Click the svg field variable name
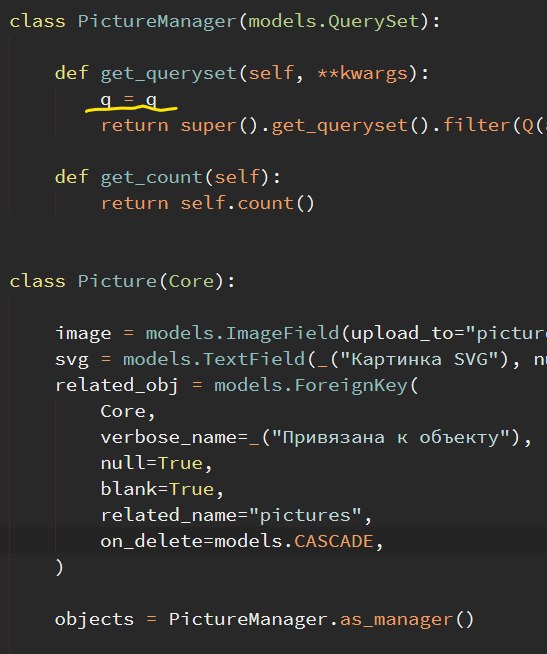This screenshot has width=547, height=654. pos(72,360)
